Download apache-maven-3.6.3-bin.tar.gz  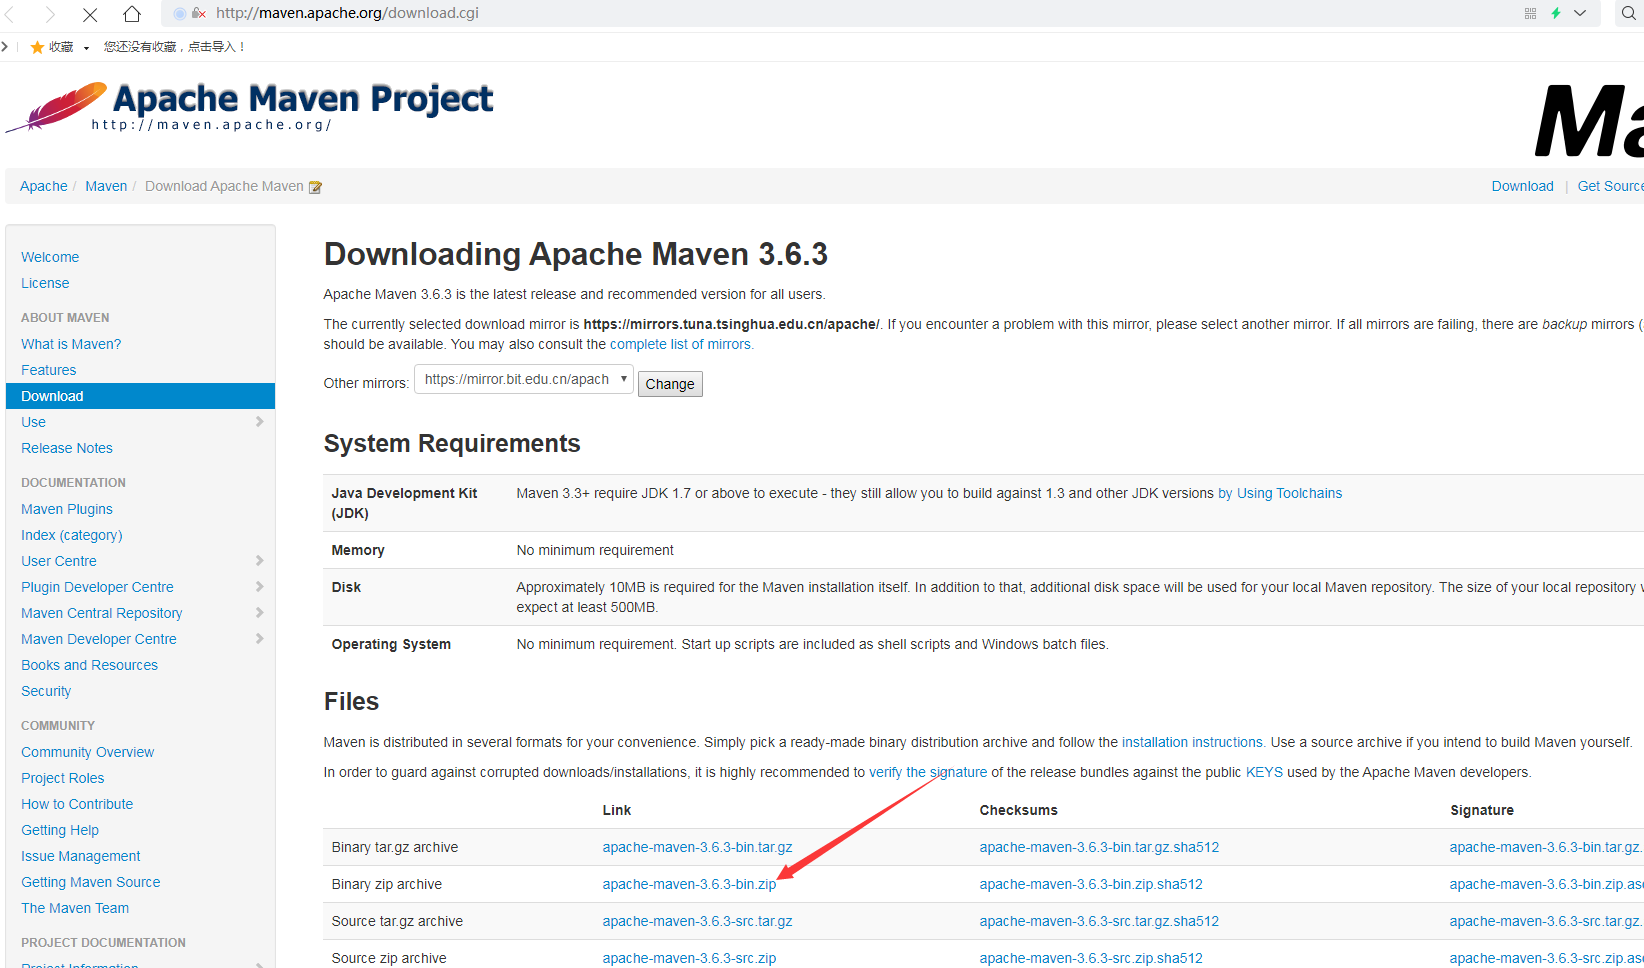click(x=697, y=847)
